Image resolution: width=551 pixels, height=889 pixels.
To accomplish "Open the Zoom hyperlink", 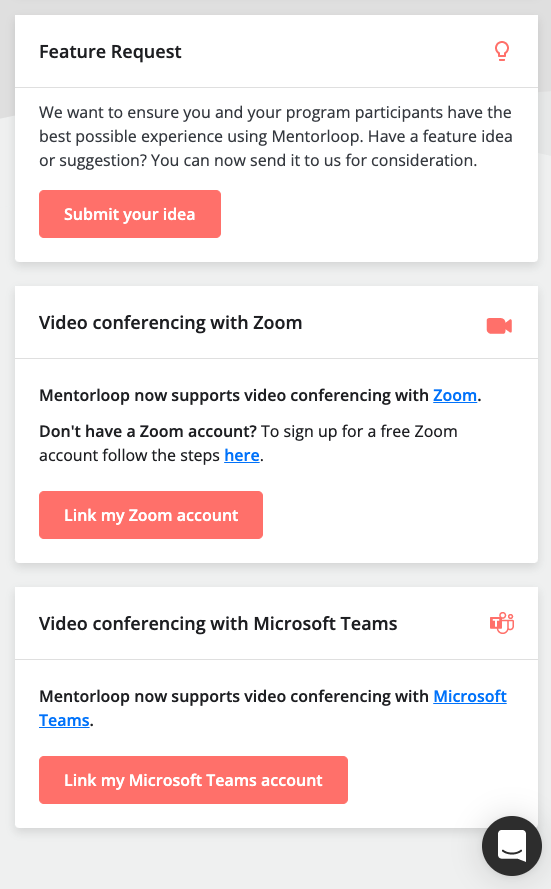I will [455, 395].
